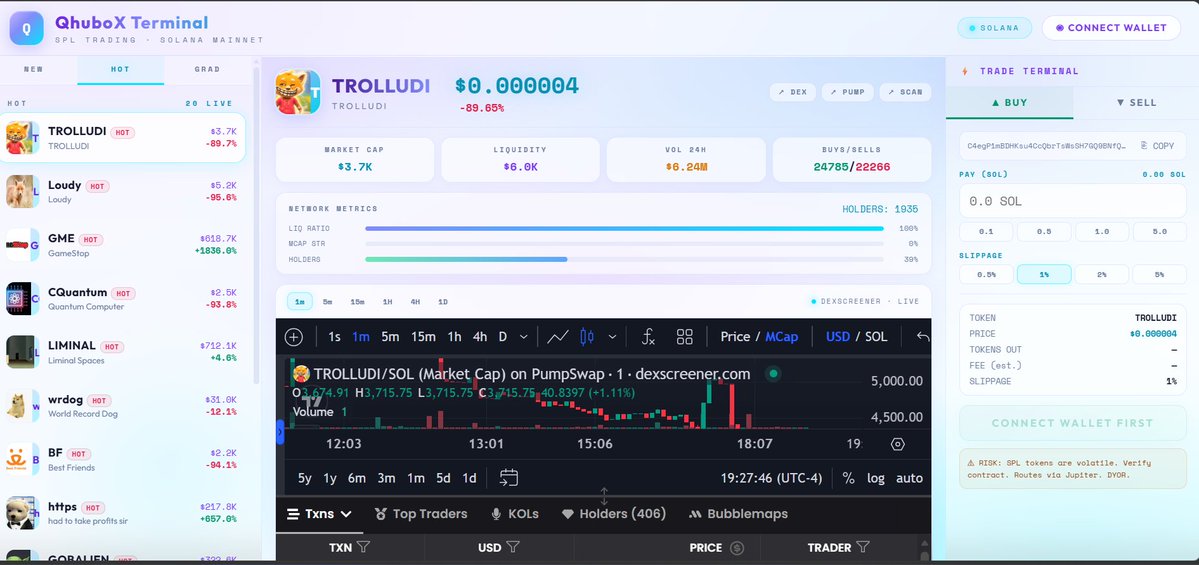Select the HOT tab
Screen dimensions: 1199x565
120,69
